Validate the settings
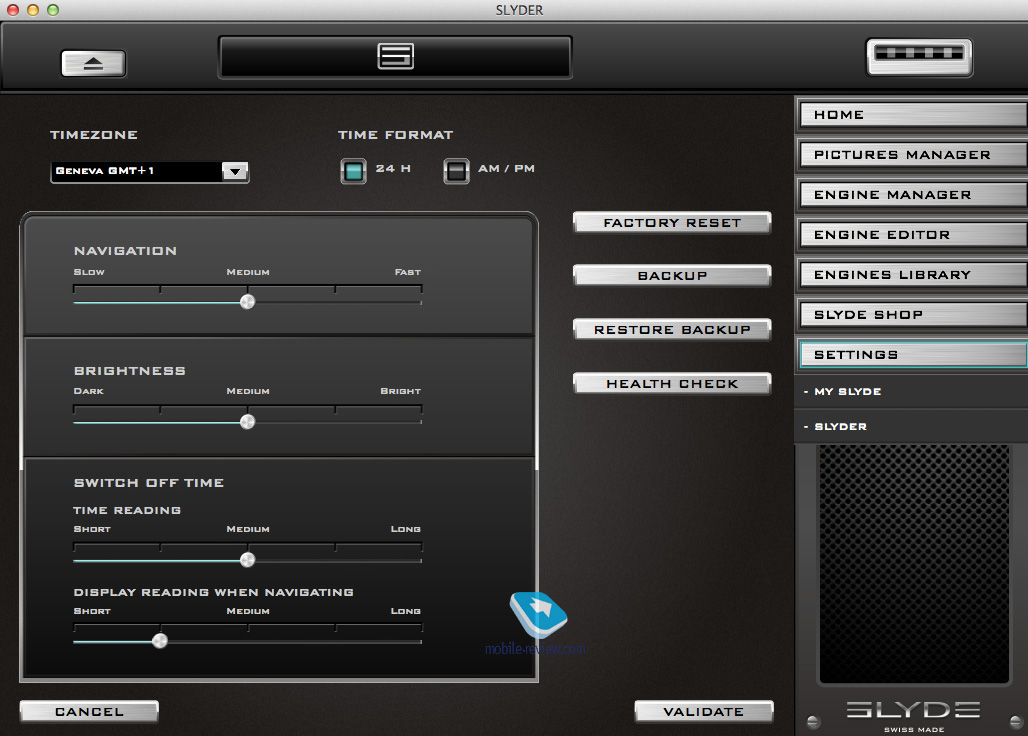 pyautogui.click(x=703, y=712)
